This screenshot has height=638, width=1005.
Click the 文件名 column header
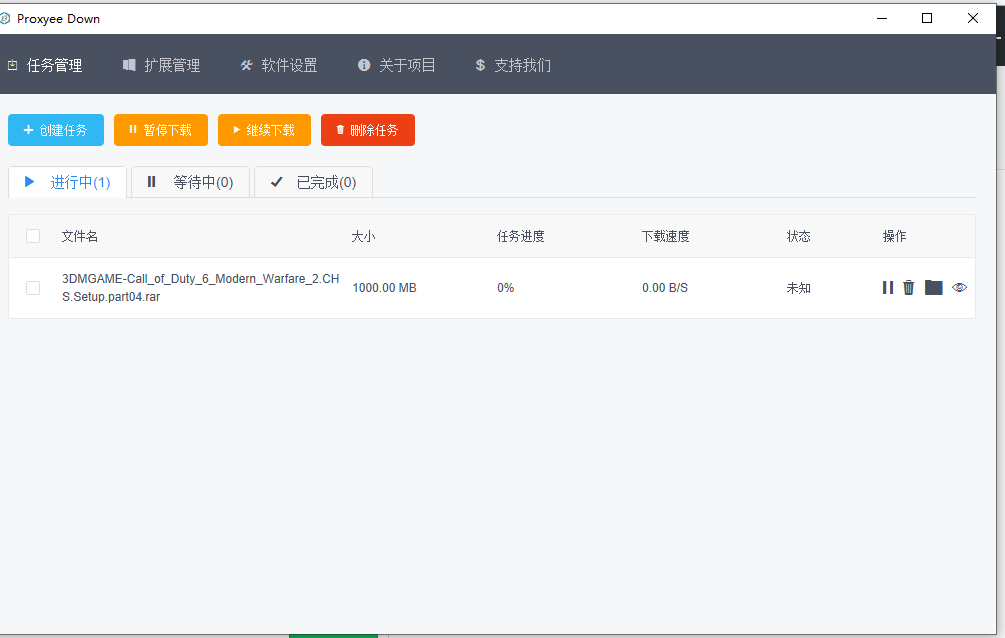click(x=79, y=237)
